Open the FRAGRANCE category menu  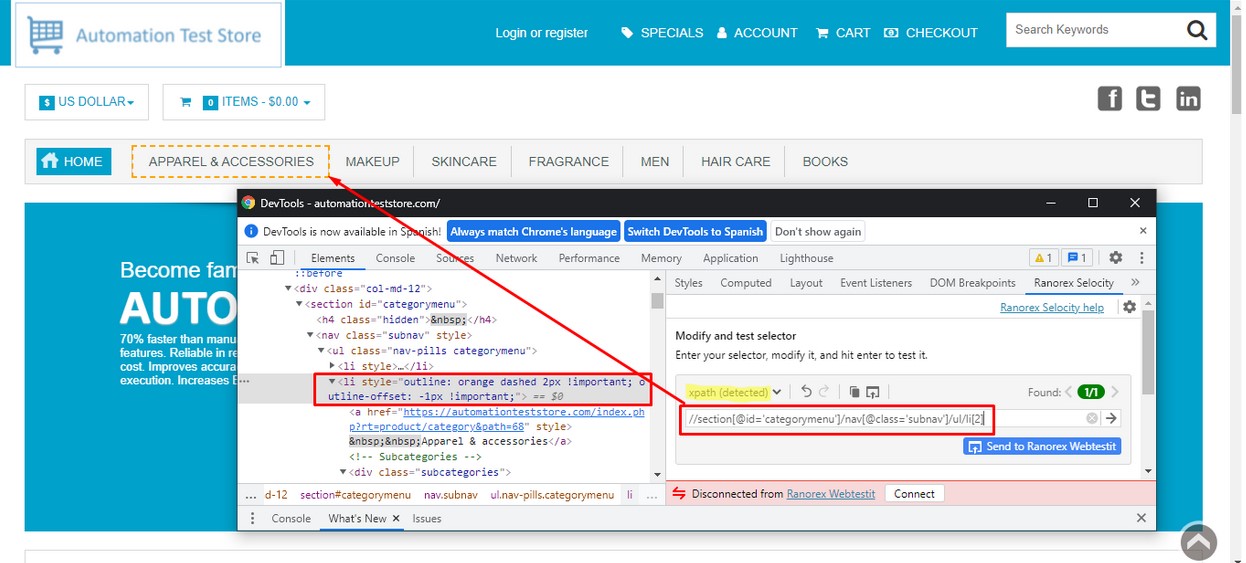569,161
